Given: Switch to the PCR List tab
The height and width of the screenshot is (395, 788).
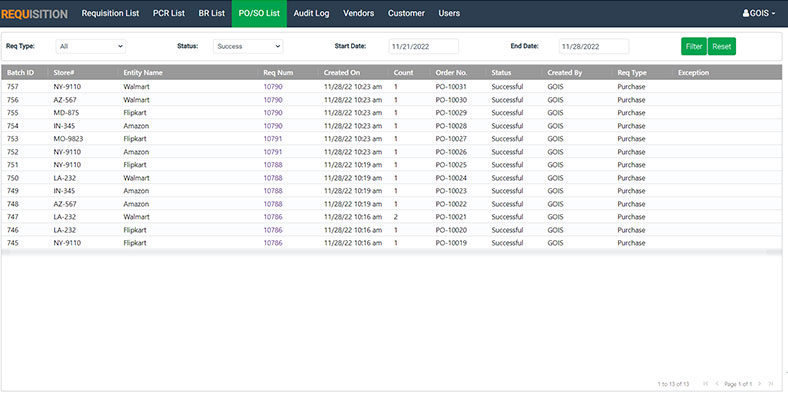Looking at the screenshot, I should pos(169,14).
